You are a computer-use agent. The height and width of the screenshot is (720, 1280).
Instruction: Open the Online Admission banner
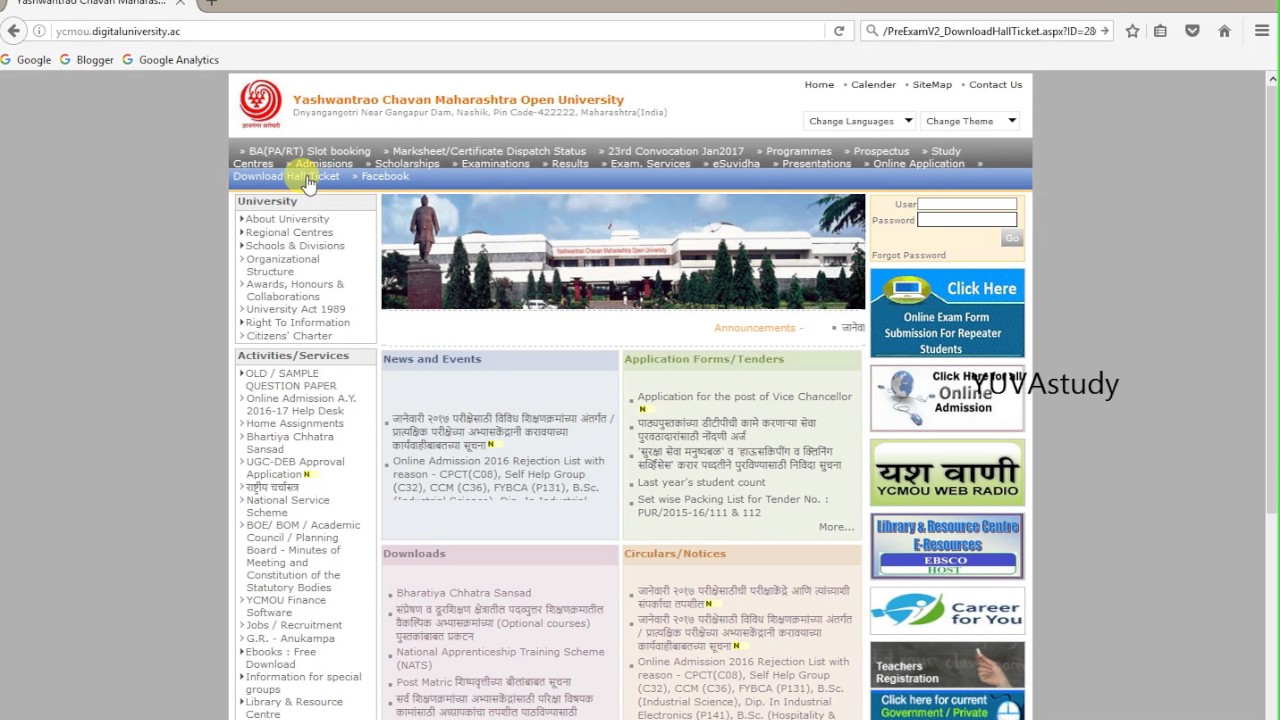(947, 397)
